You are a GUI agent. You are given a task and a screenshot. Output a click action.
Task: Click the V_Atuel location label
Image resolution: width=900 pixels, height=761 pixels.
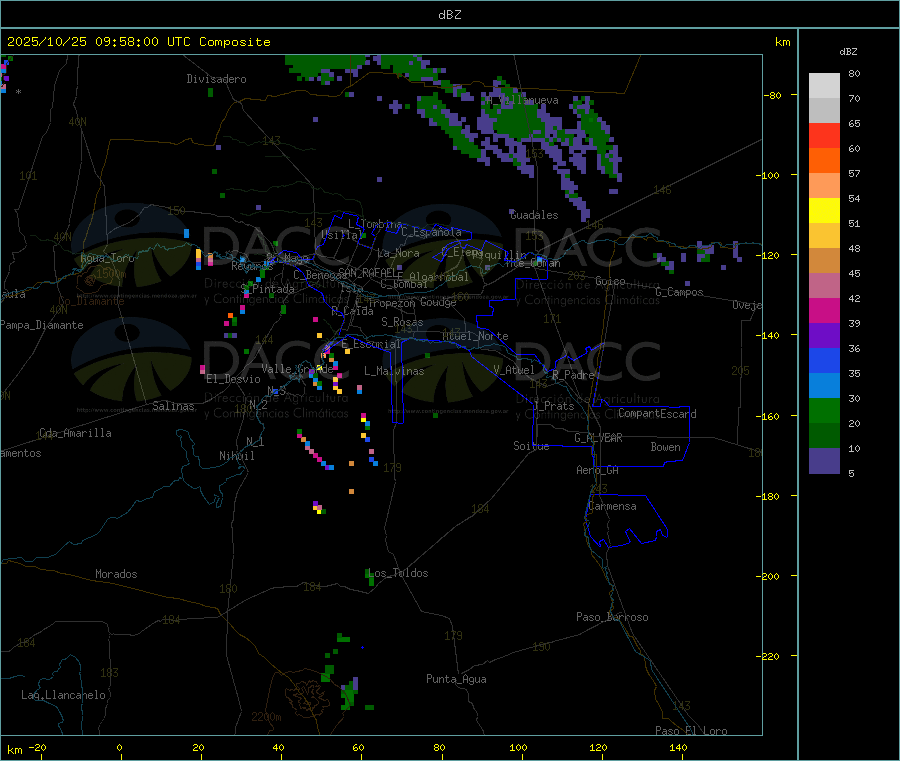[x=514, y=370]
